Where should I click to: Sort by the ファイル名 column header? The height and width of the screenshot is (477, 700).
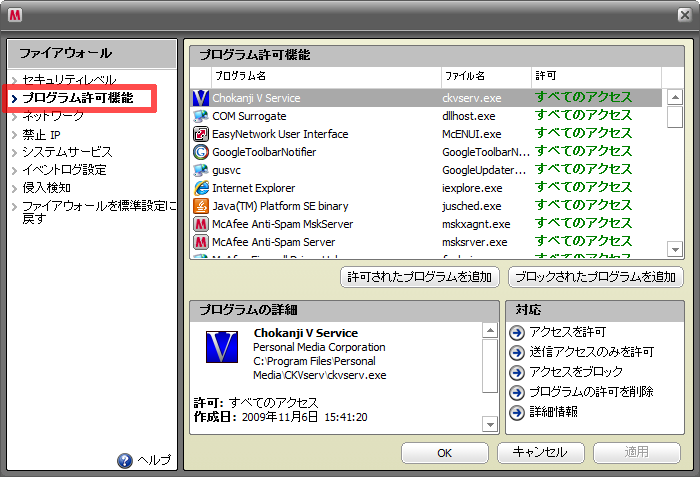coord(464,75)
